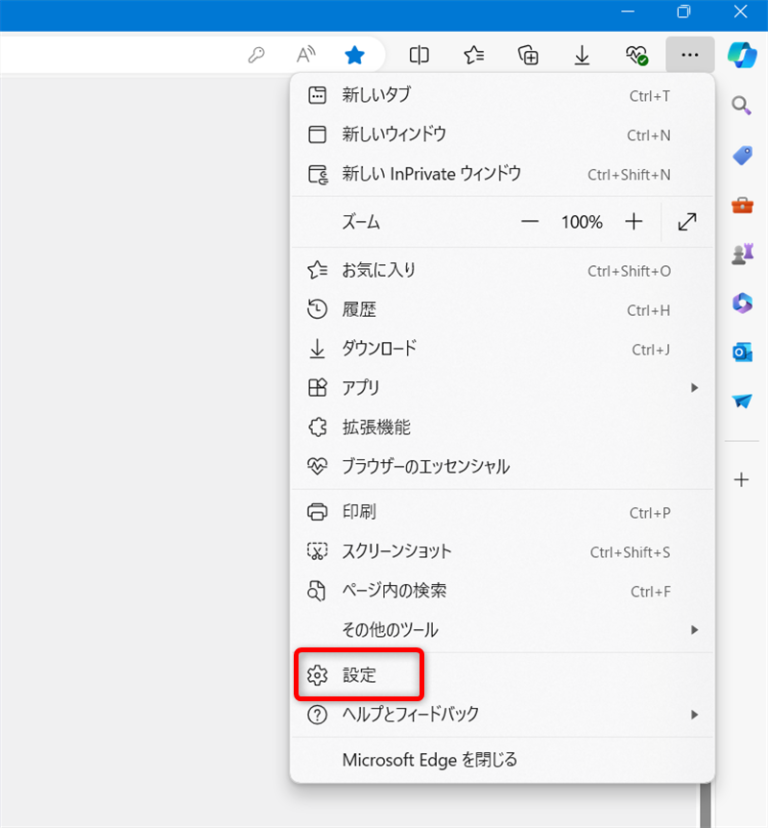
Task: Open the Browser Essentials heart toolbar icon
Action: tap(636, 55)
